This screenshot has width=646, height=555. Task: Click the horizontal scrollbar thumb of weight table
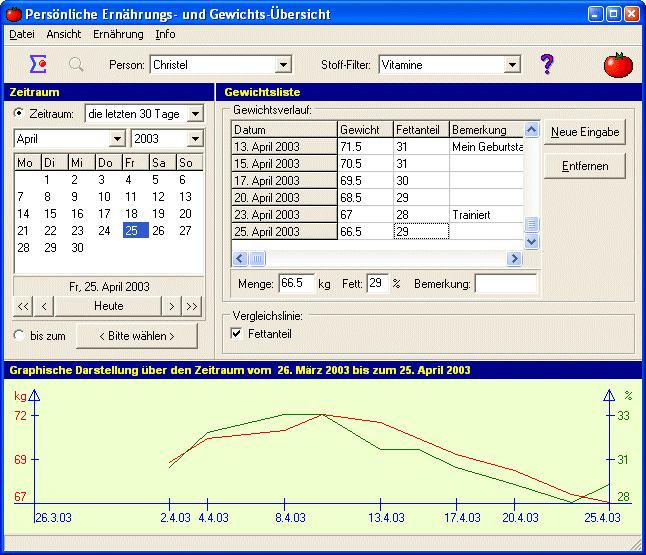click(257, 259)
